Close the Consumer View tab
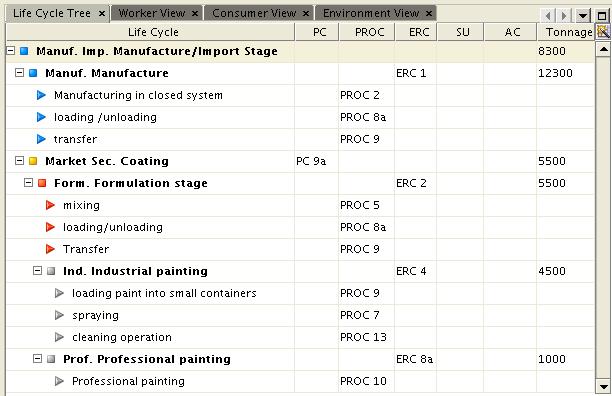Image resolution: width=612 pixels, height=396 pixels. coord(306,14)
